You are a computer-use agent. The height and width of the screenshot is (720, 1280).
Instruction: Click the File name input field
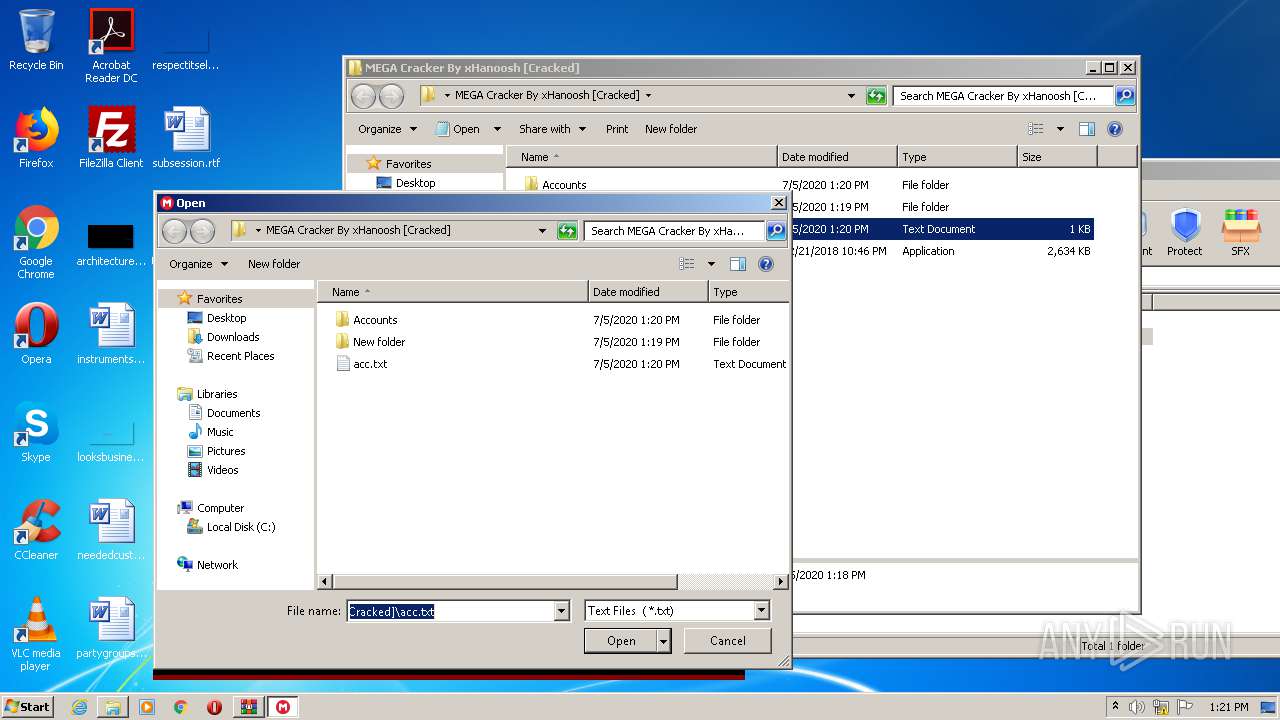pyautogui.click(x=450, y=611)
